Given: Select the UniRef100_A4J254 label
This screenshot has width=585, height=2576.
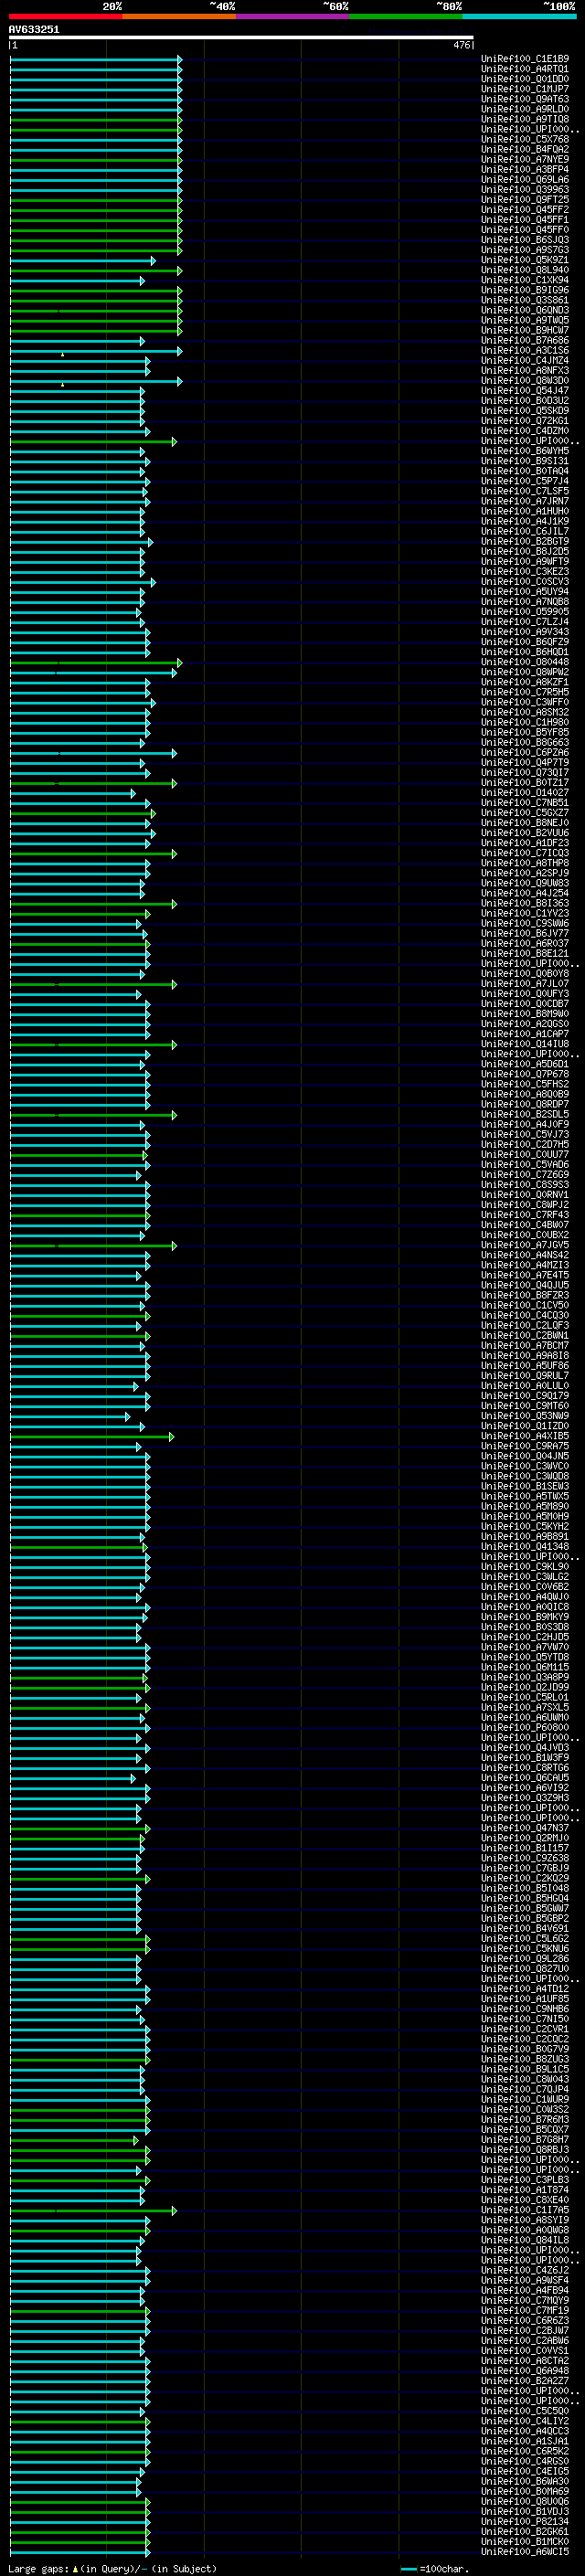Looking at the screenshot, I should (x=525, y=893).
